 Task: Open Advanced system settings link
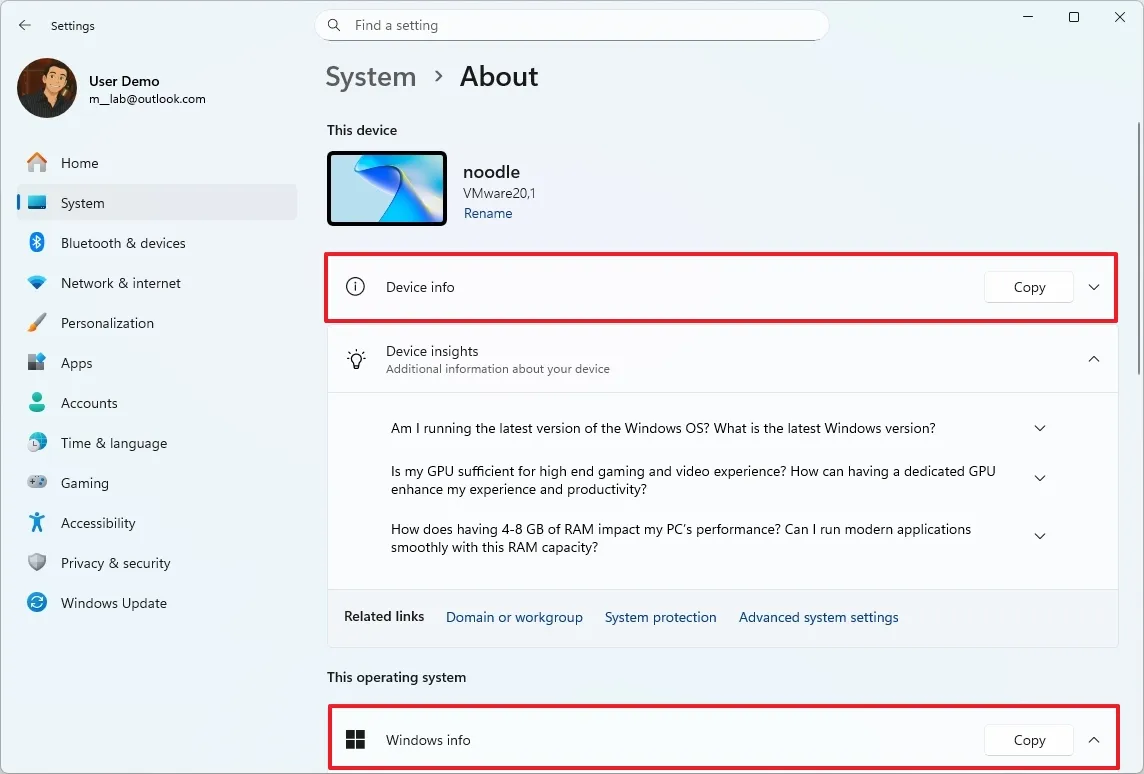coord(818,617)
